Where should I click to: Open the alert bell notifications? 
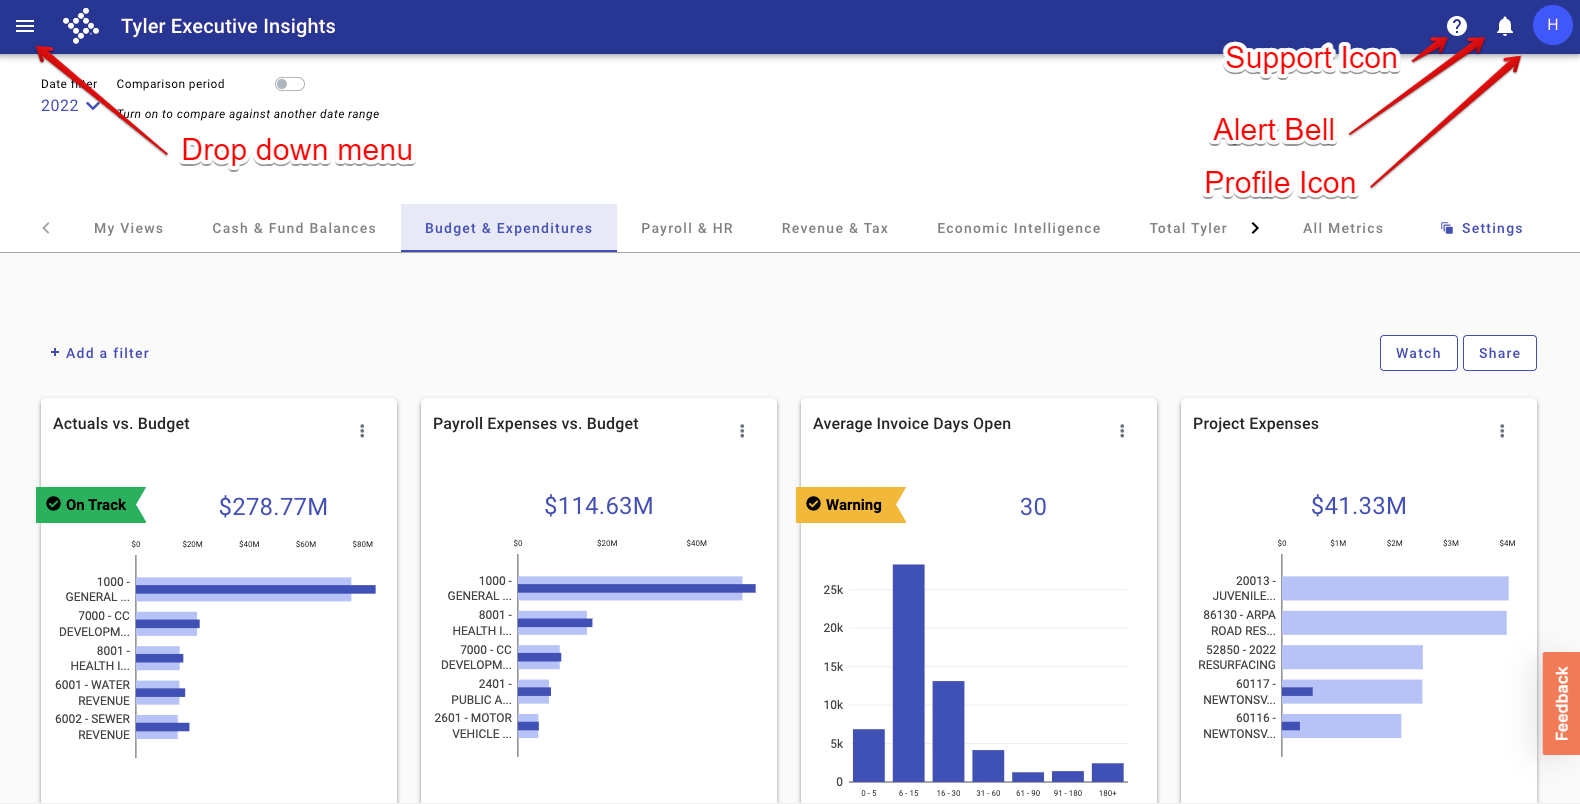click(1505, 26)
